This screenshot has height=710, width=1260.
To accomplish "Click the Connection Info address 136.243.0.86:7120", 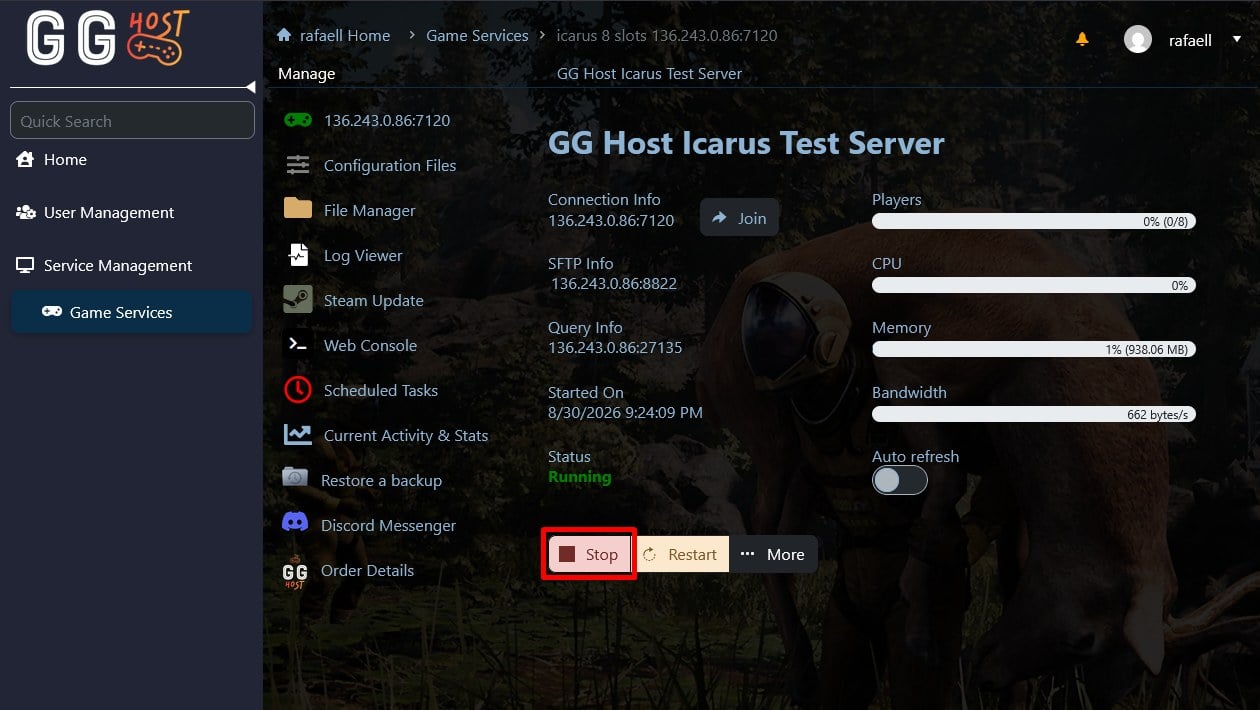I will click(611, 220).
